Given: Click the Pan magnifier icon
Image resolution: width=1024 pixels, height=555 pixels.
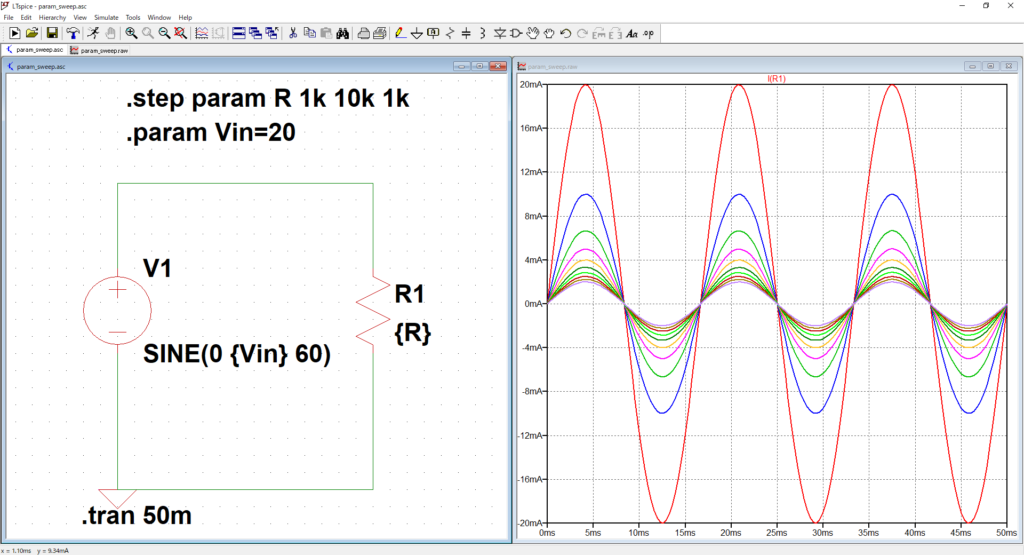Looking at the screenshot, I should pyautogui.click(x=148, y=33).
